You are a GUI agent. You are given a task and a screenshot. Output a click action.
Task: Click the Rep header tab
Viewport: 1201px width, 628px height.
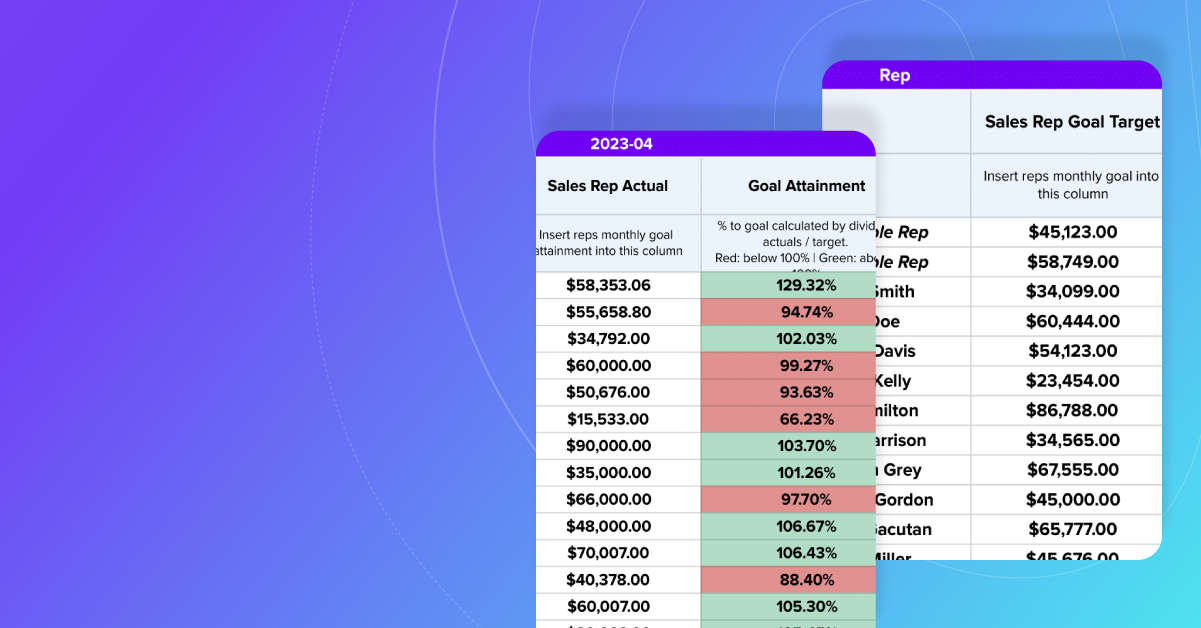[894, 76]
